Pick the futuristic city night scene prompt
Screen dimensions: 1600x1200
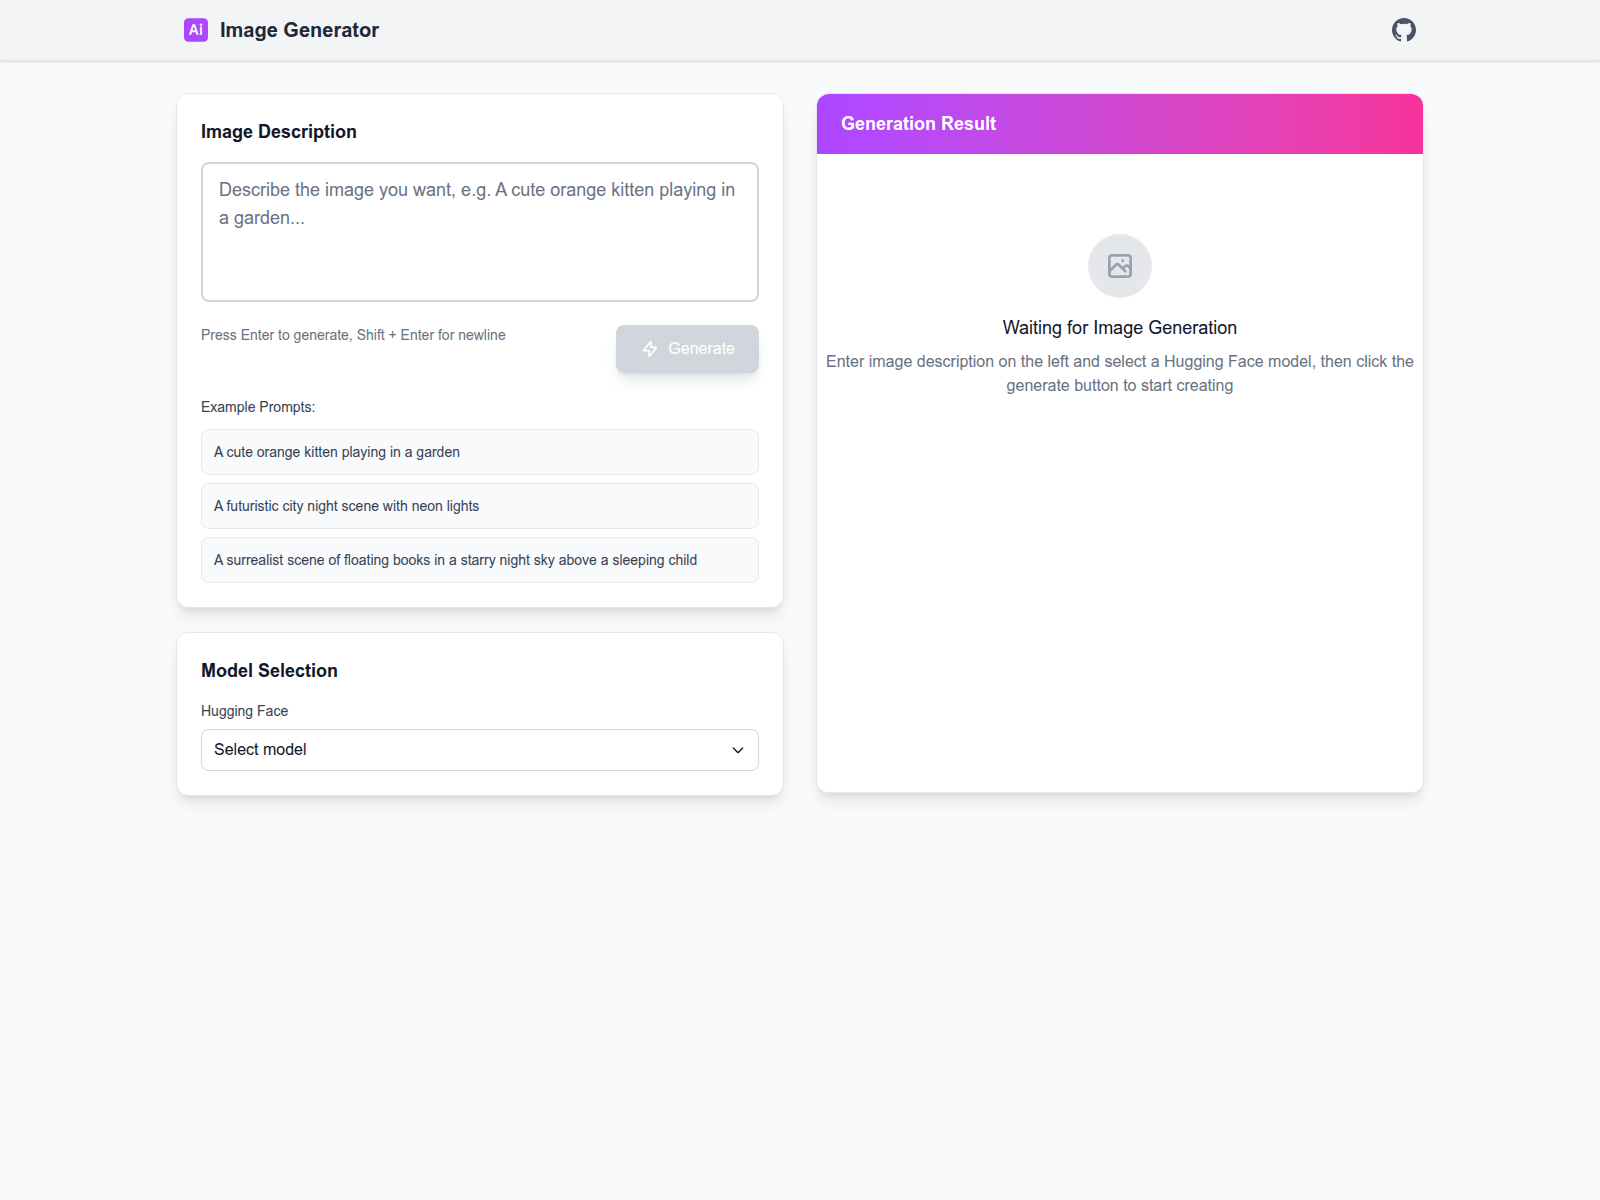point(480,506)
